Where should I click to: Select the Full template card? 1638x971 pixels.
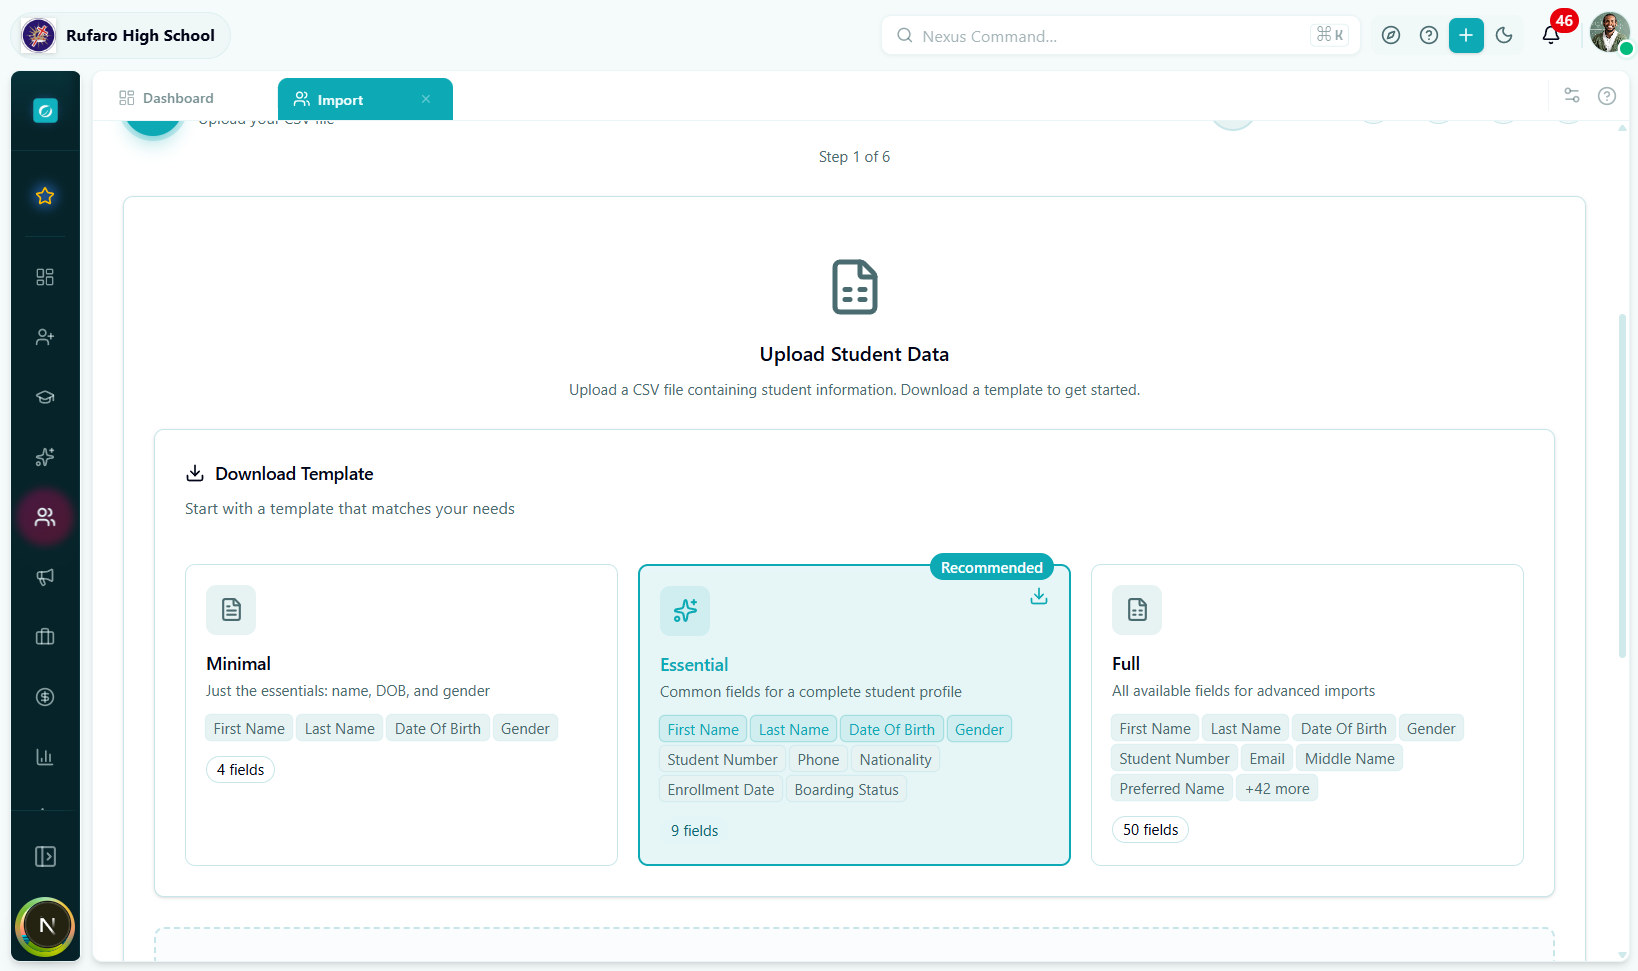[1307, 715]
